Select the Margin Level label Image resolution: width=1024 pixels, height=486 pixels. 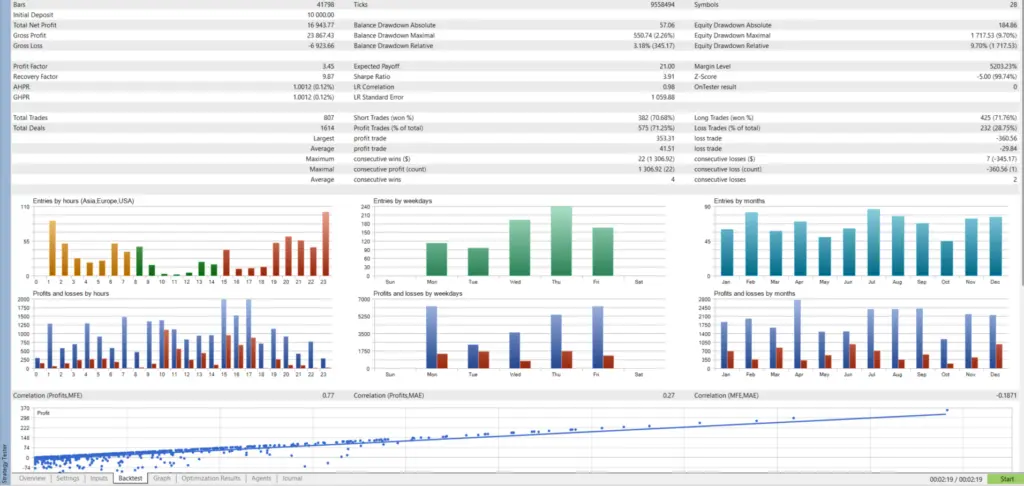click(712, 66)
